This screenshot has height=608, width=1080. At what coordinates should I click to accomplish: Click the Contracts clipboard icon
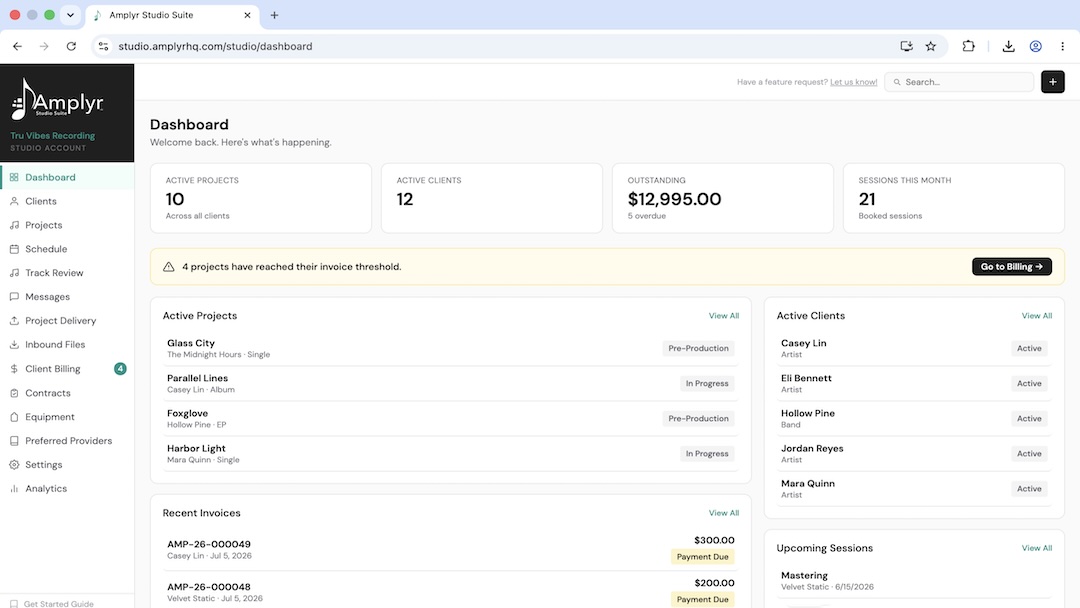(14, 392)
